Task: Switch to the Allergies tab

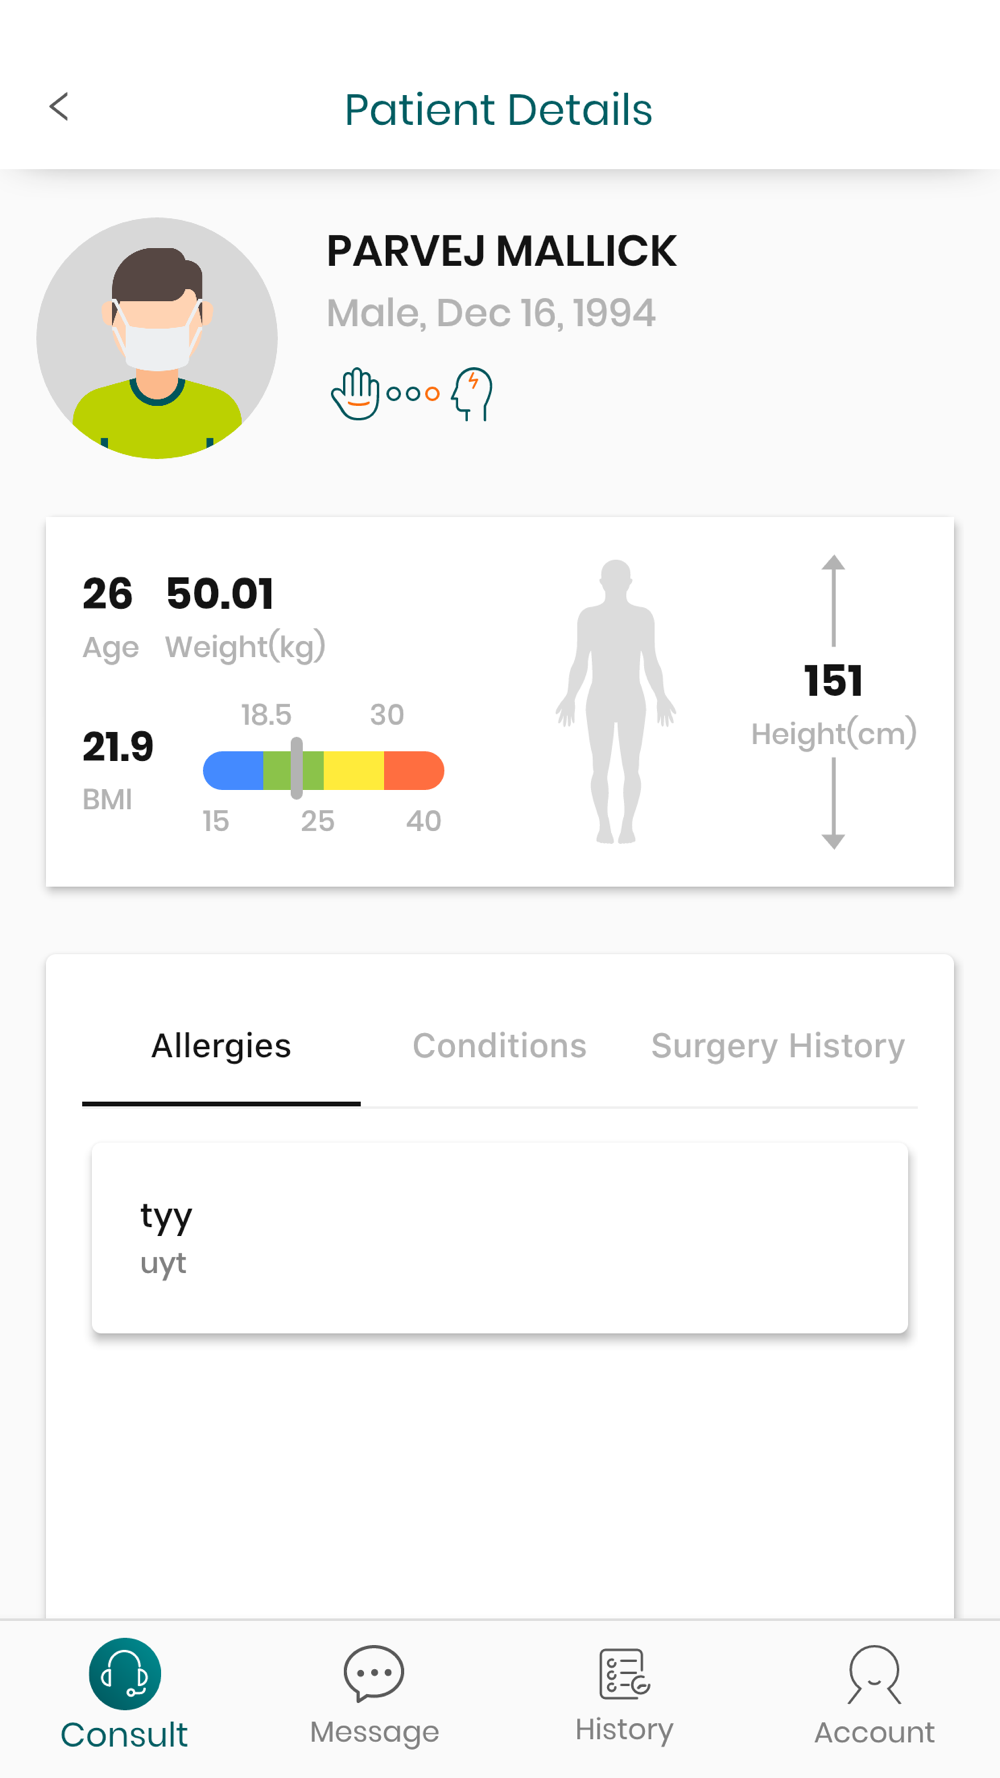Action: click(221, 1046)
